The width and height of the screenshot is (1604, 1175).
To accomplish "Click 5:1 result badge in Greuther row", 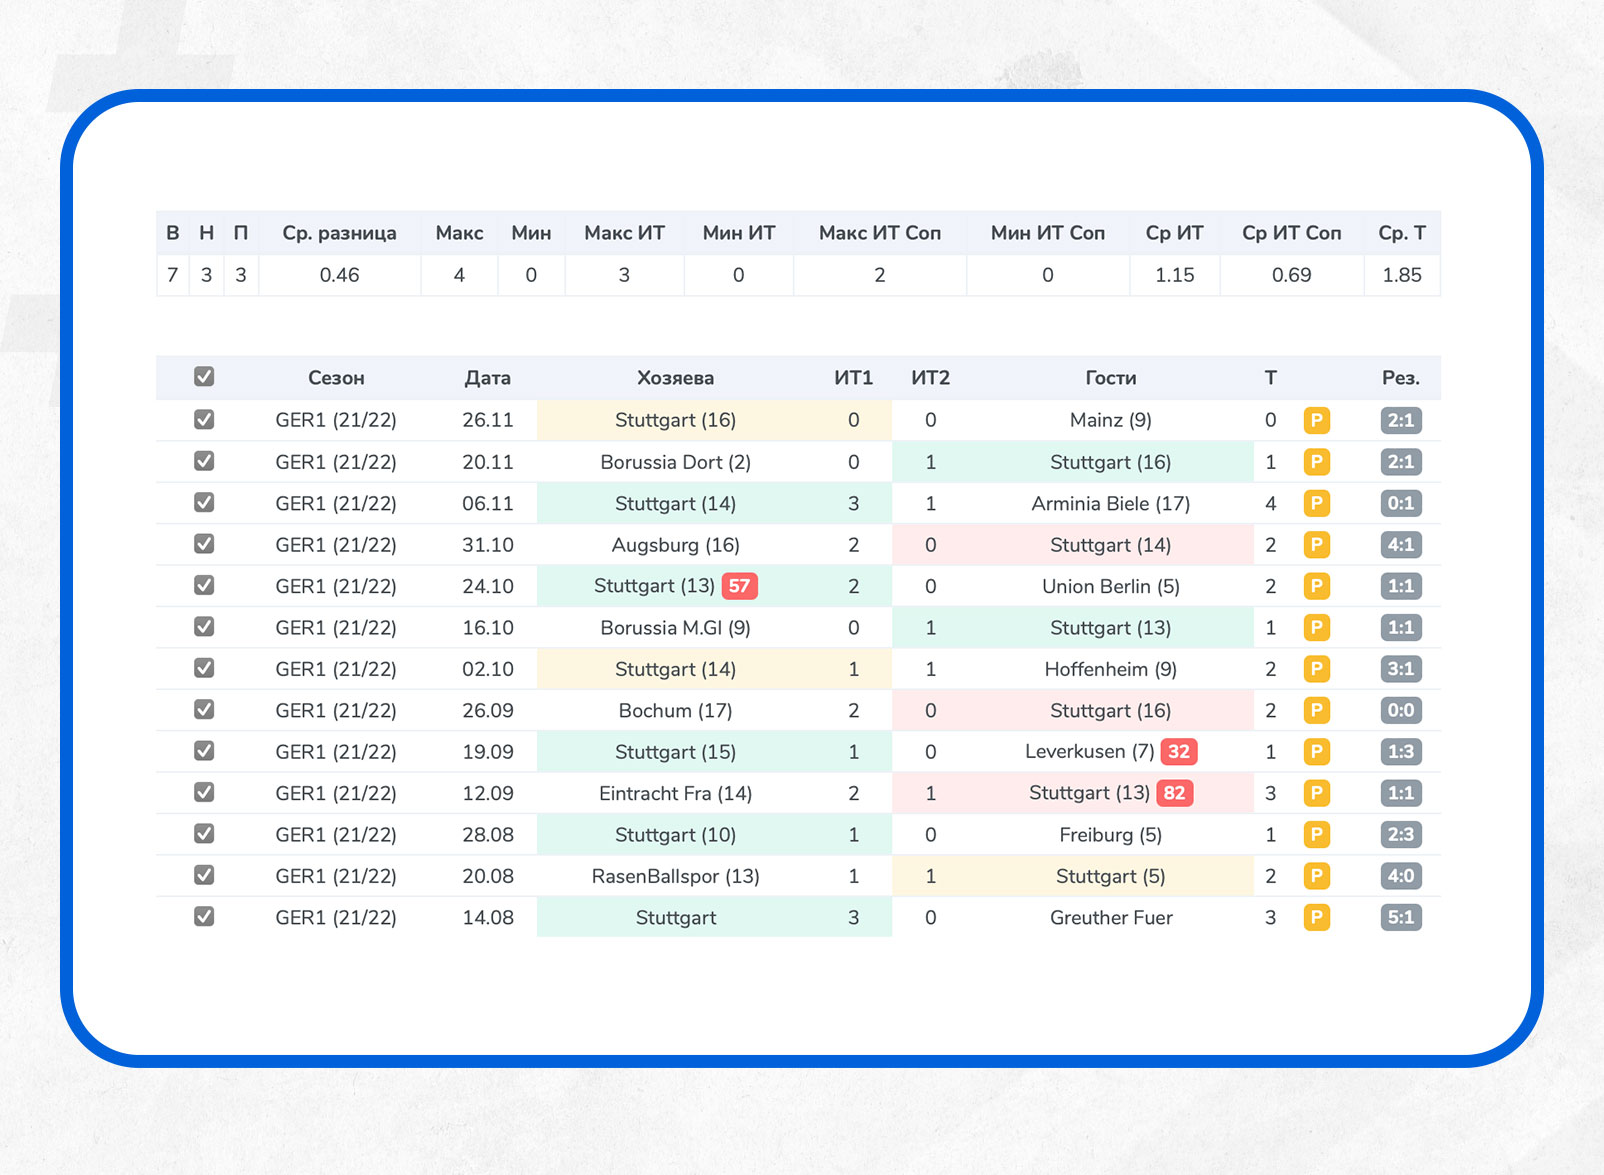I will [1400, 918].
